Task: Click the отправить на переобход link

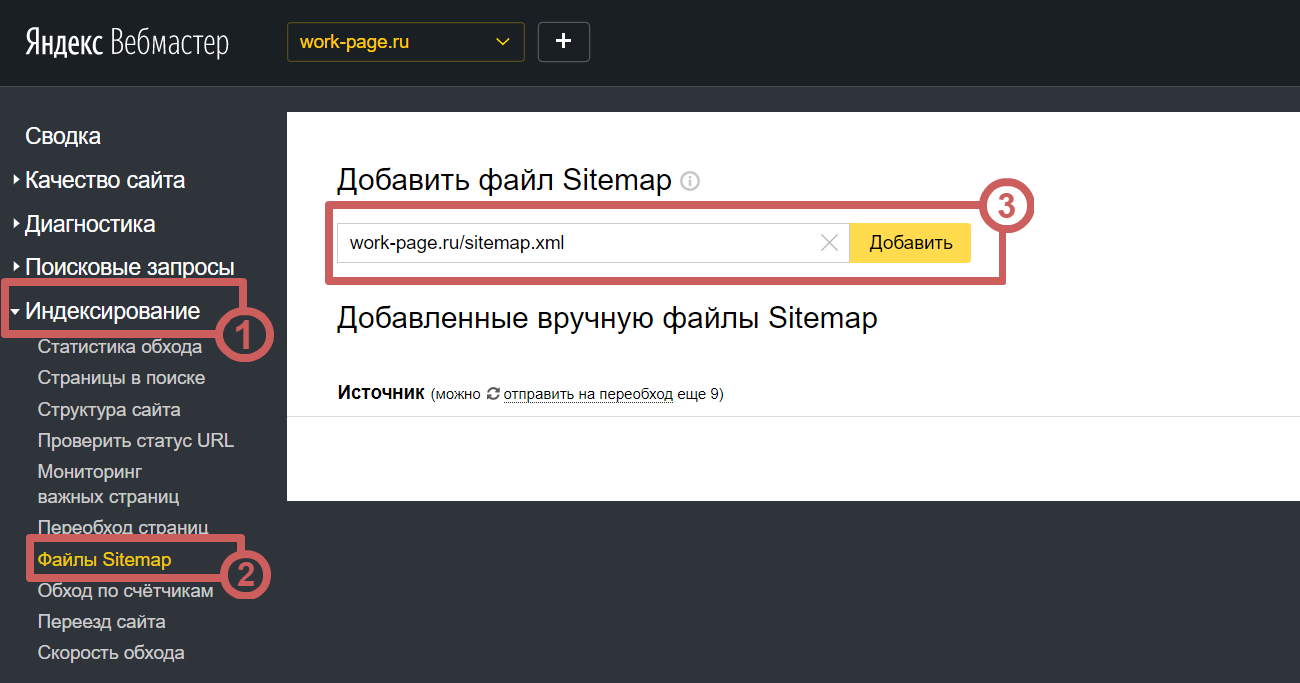Action: click(588, 394)
